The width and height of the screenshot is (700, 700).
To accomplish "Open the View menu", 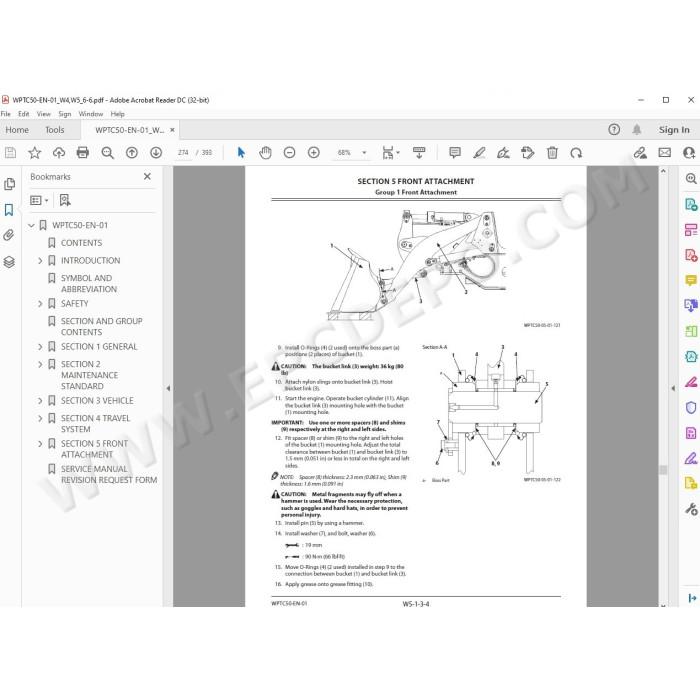I will (43, 114).
